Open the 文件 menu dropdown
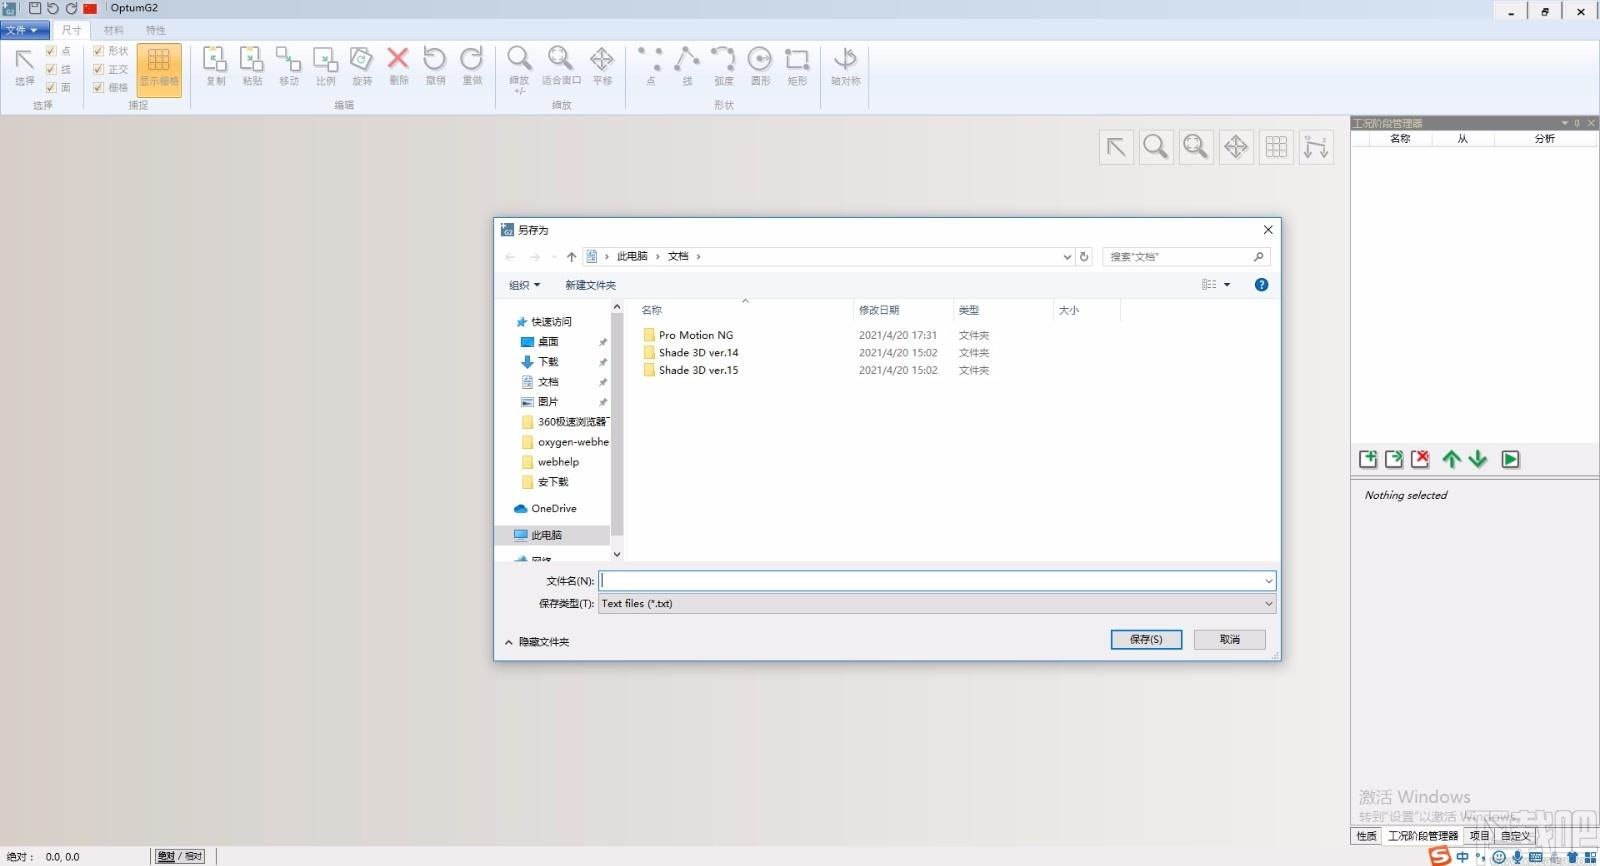 (x=22, y=30)
